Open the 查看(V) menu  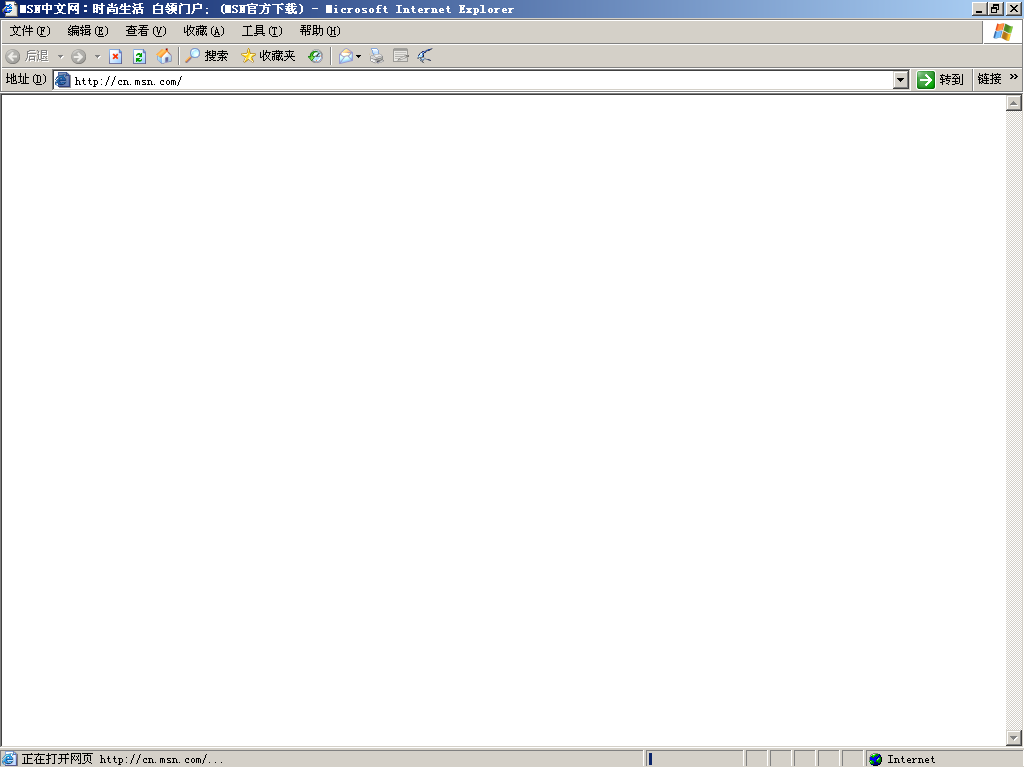tap(146, 31)
